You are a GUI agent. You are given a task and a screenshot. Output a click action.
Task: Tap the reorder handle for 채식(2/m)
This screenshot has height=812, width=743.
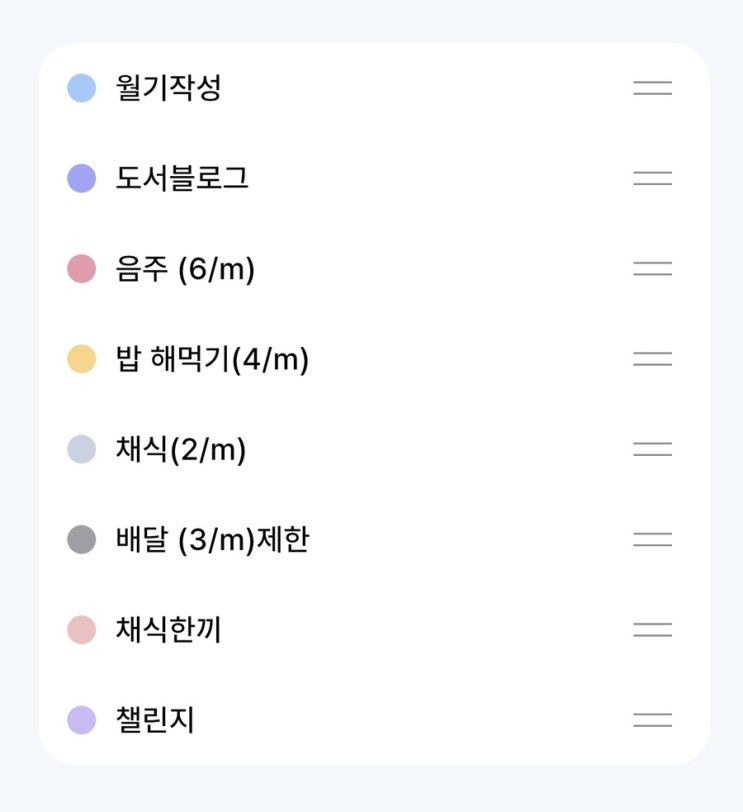coord(652,449)
